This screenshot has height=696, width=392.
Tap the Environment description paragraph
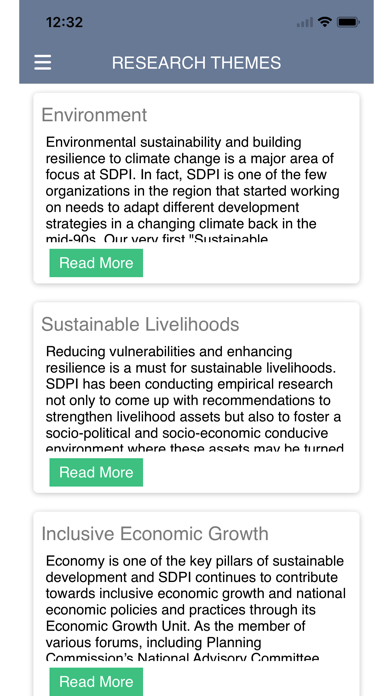193,191
